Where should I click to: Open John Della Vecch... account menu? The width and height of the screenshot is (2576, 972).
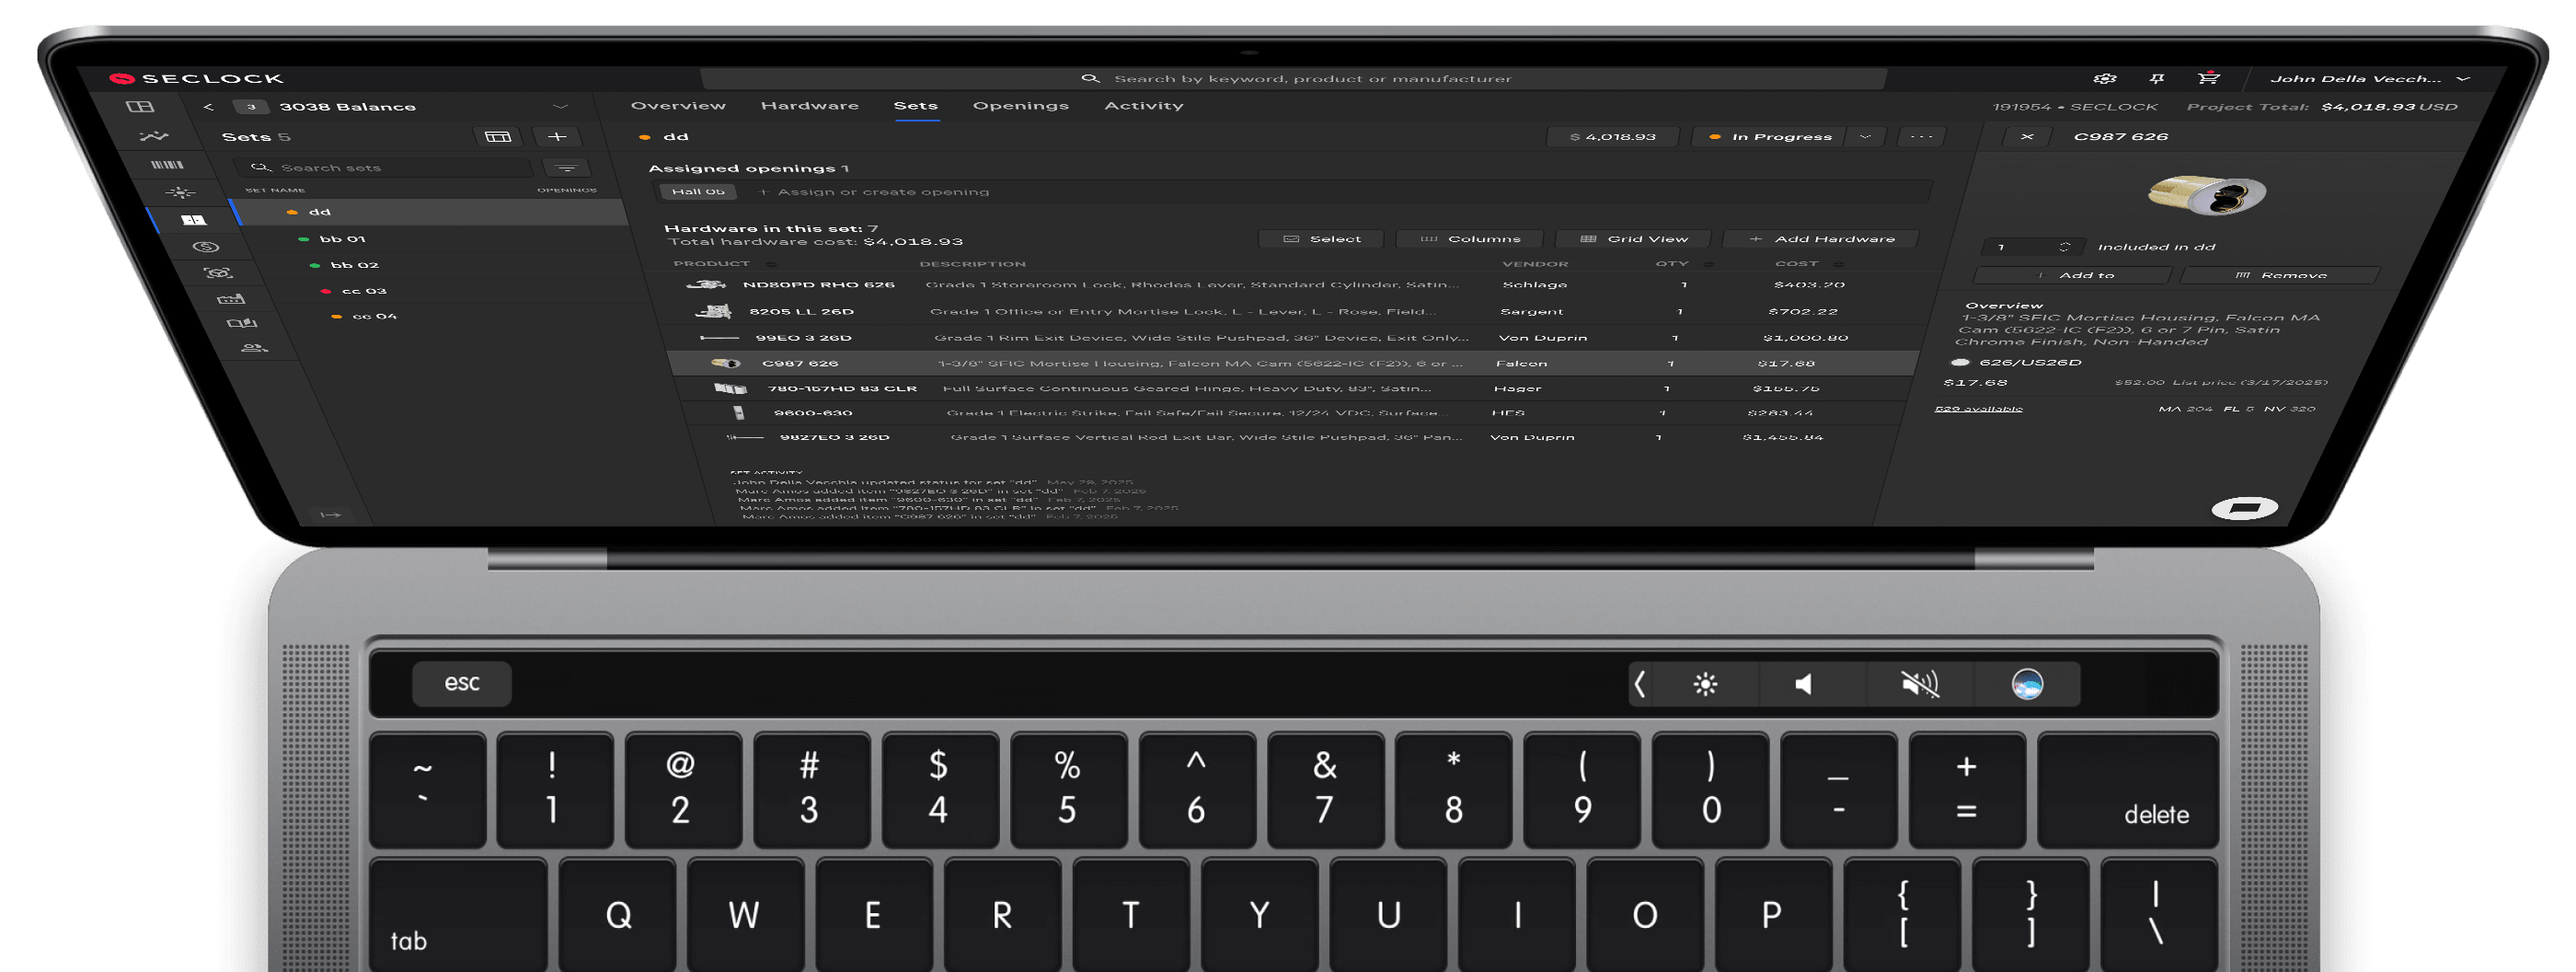pos(2366,78)
